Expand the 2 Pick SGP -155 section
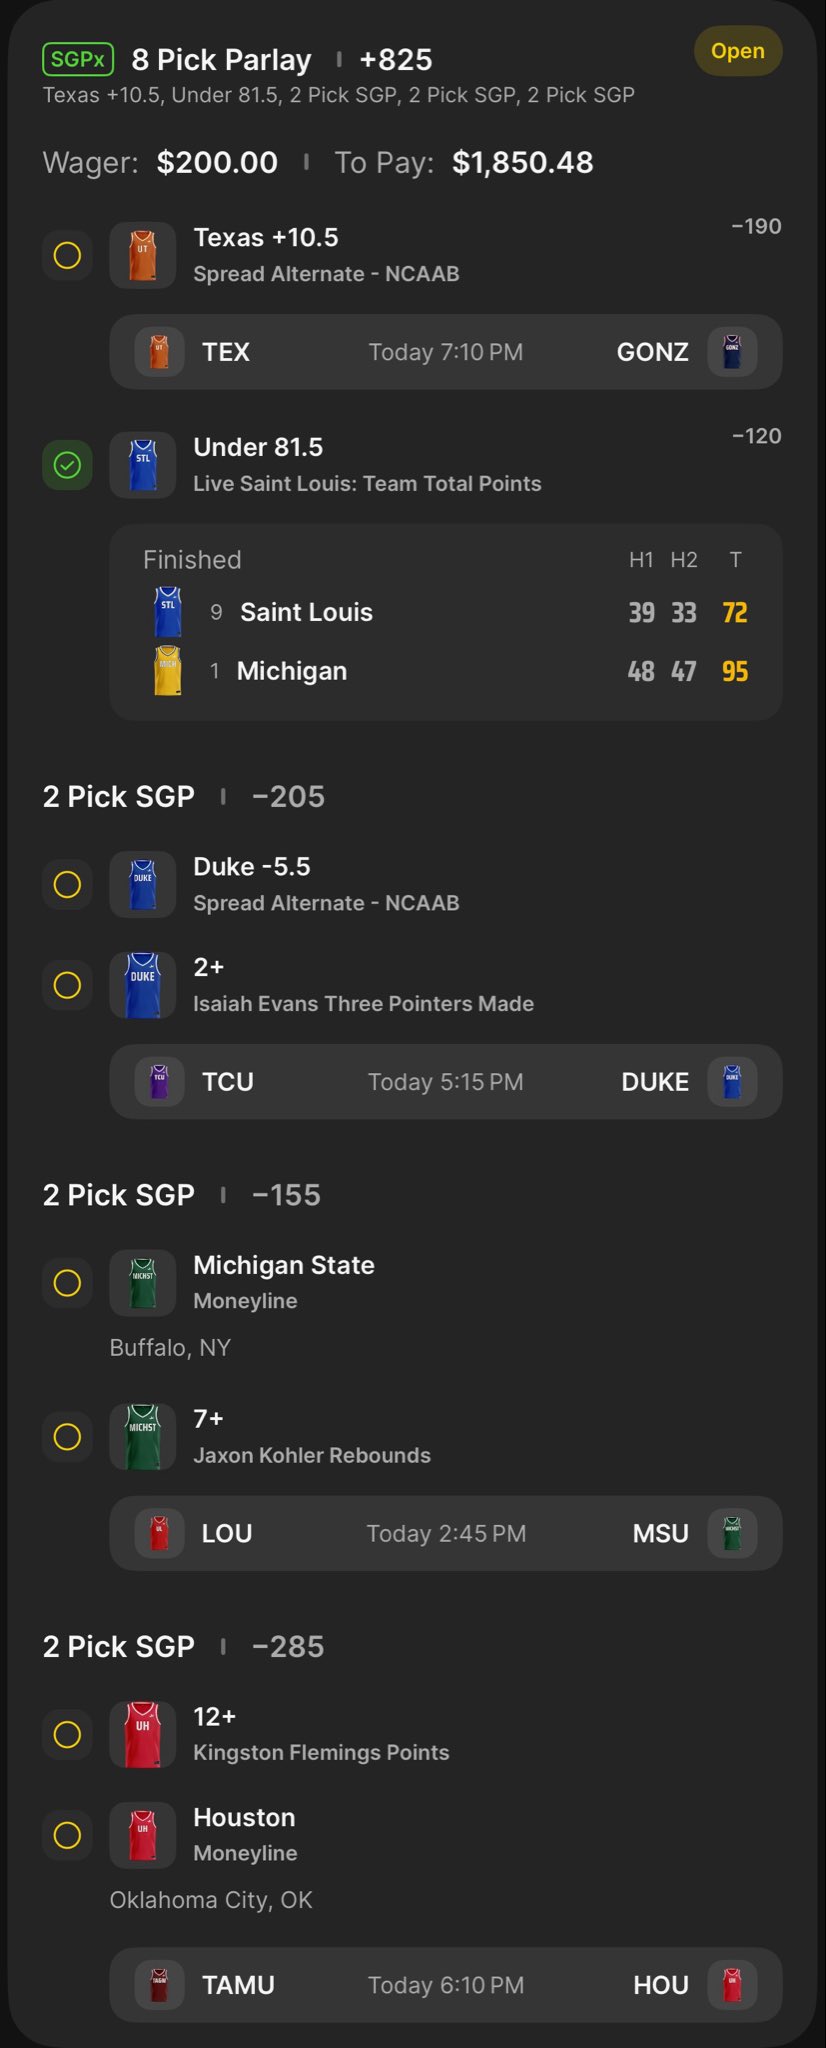Screen dimensions: 826x2048 coord(182,1195)
